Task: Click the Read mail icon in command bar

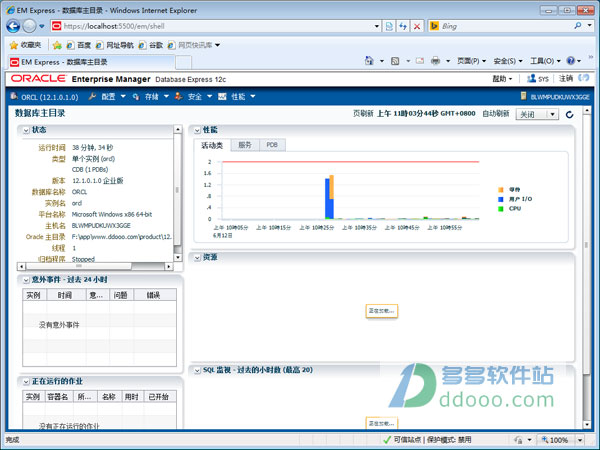Action: (420, 61)
